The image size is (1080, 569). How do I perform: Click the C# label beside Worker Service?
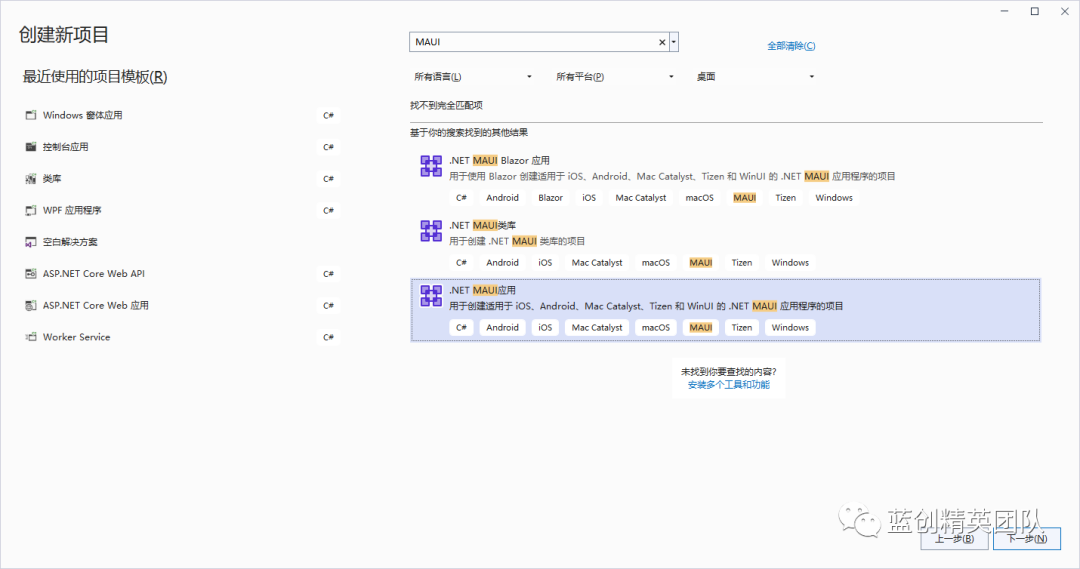329,337
